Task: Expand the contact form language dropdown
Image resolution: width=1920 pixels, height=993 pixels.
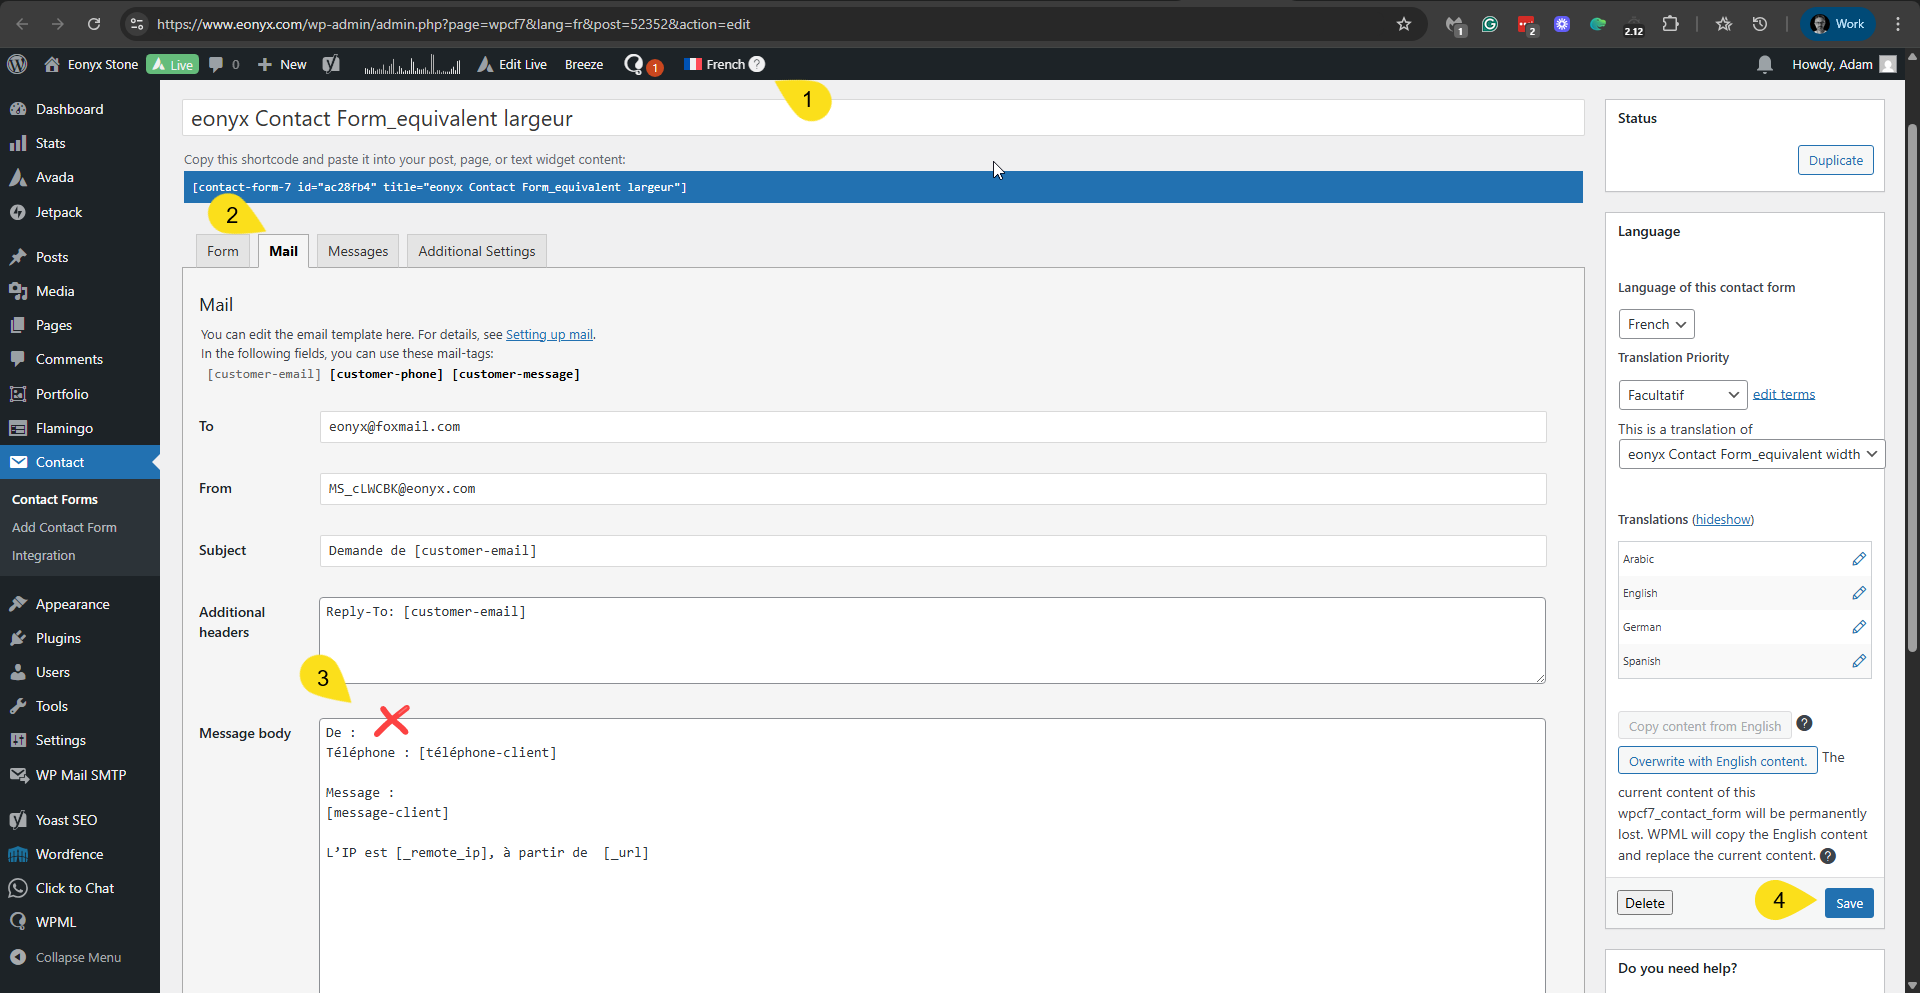Action: pos(1656,324)
